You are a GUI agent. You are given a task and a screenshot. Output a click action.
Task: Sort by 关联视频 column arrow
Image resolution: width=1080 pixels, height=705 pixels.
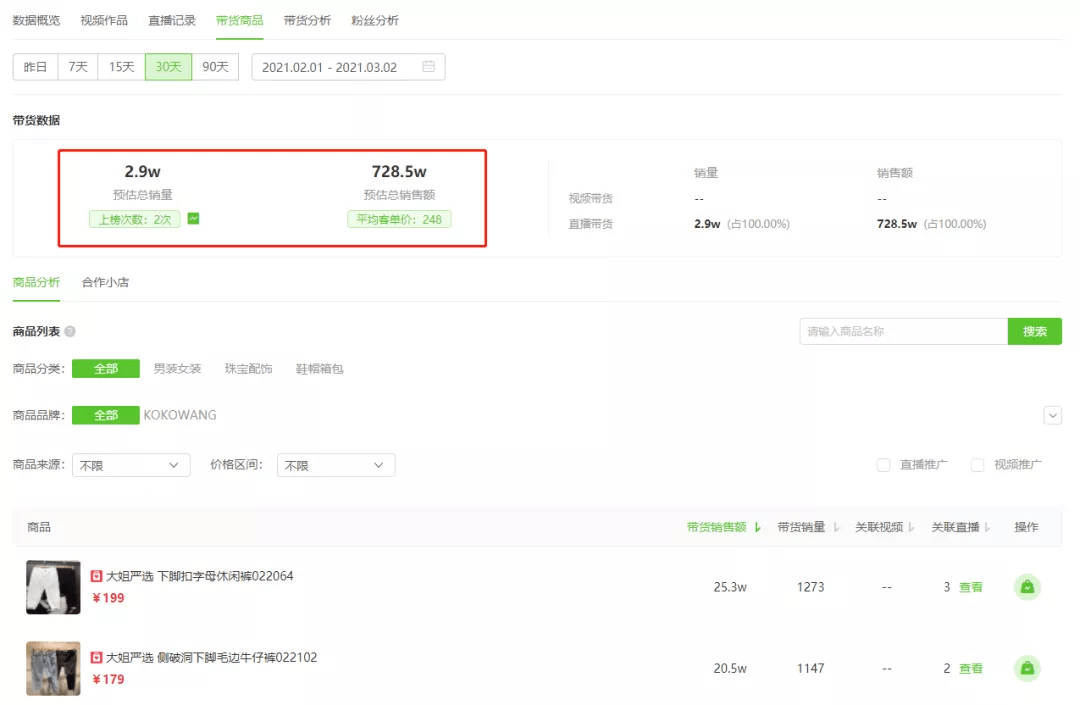(911, 527)
